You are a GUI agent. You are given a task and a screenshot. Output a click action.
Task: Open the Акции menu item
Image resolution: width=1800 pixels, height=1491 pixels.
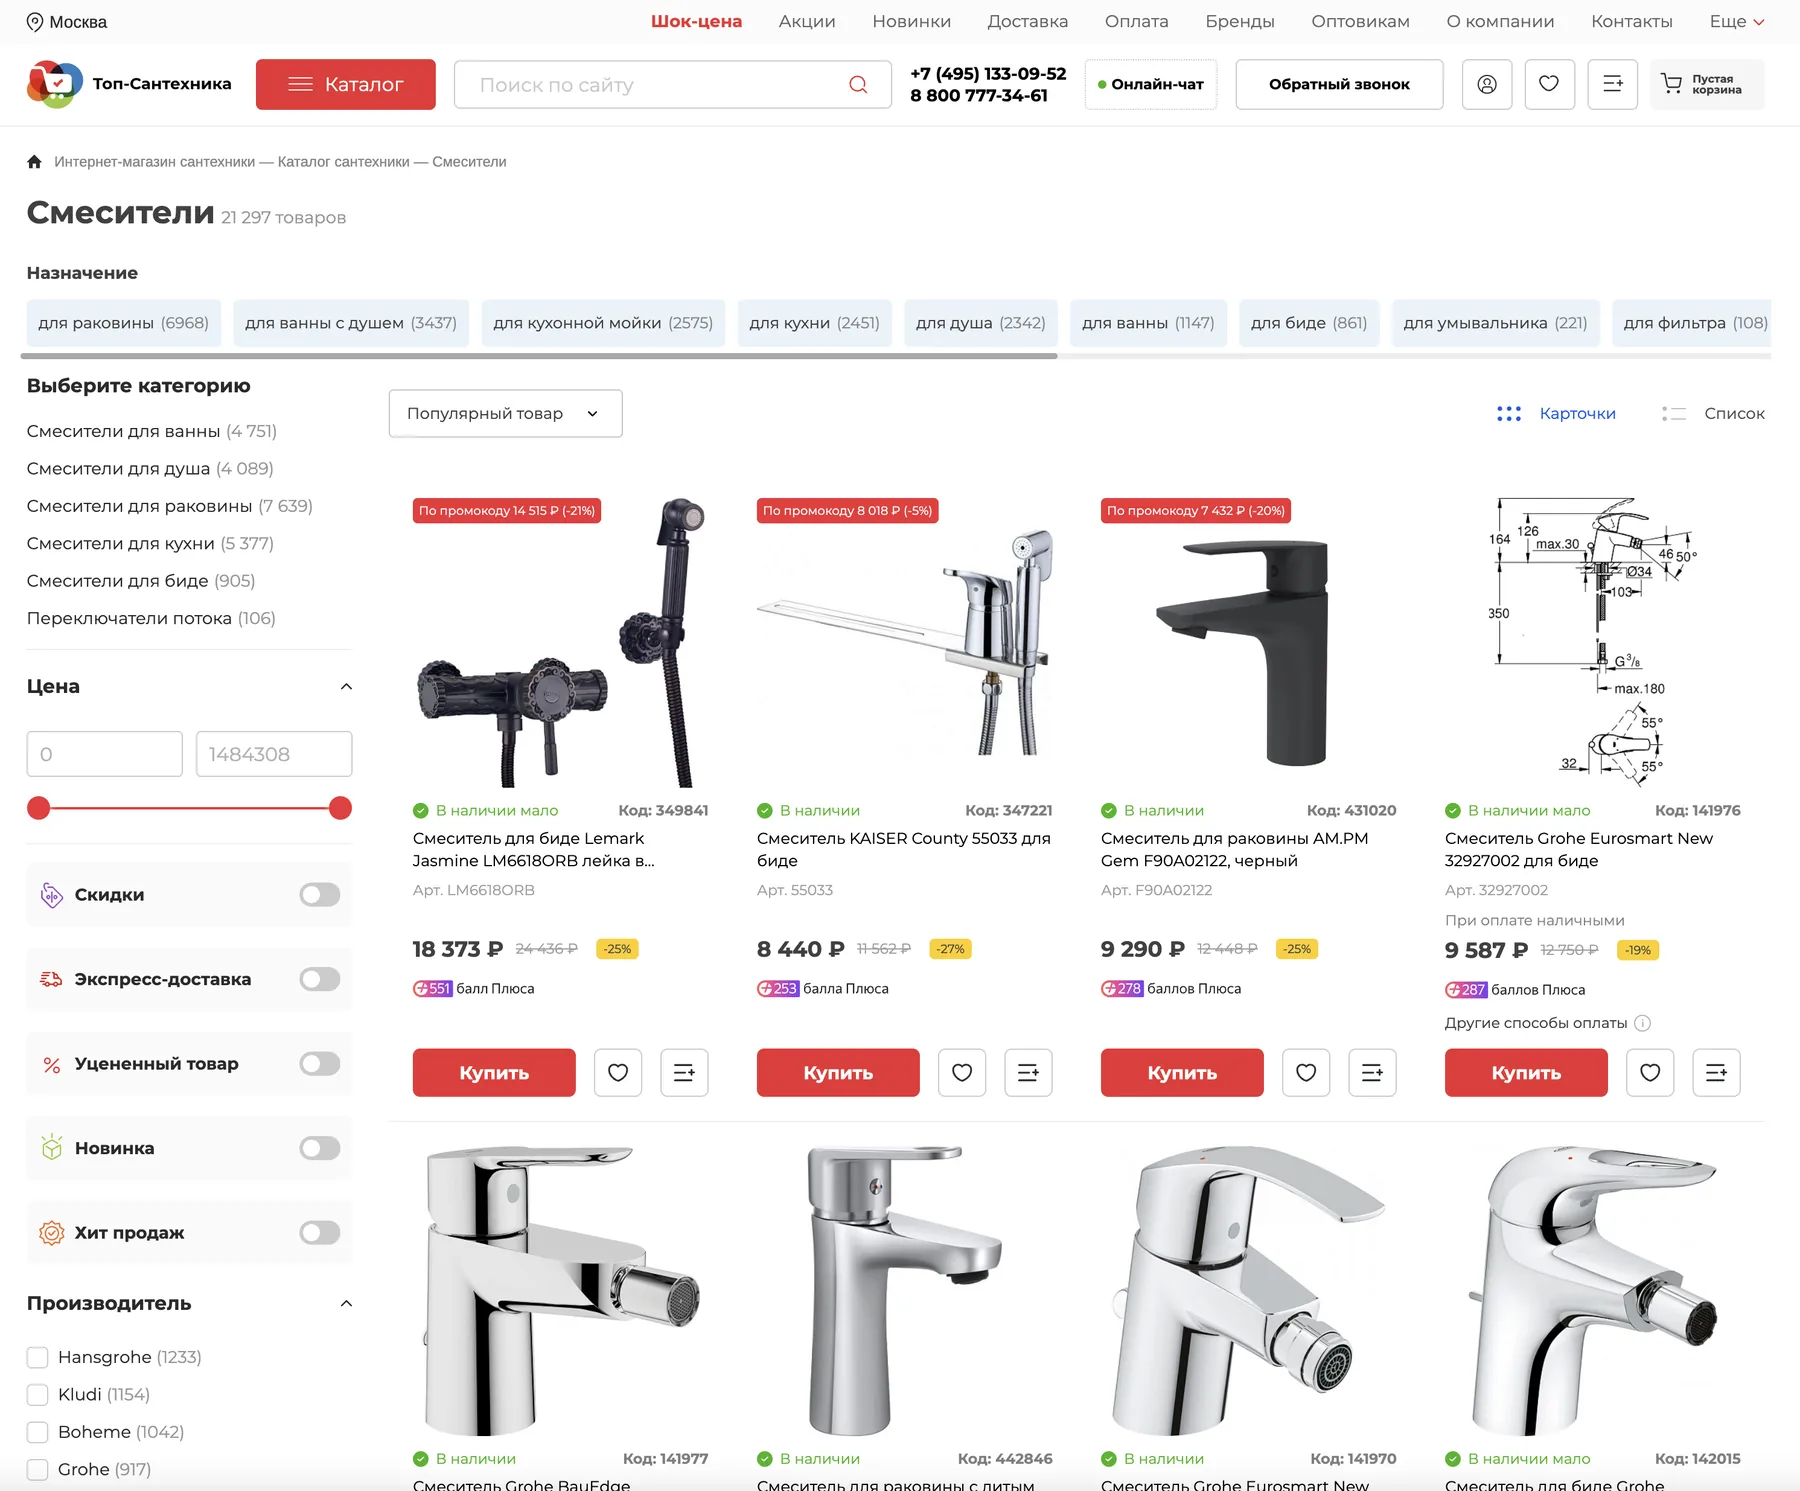point(807,22)
